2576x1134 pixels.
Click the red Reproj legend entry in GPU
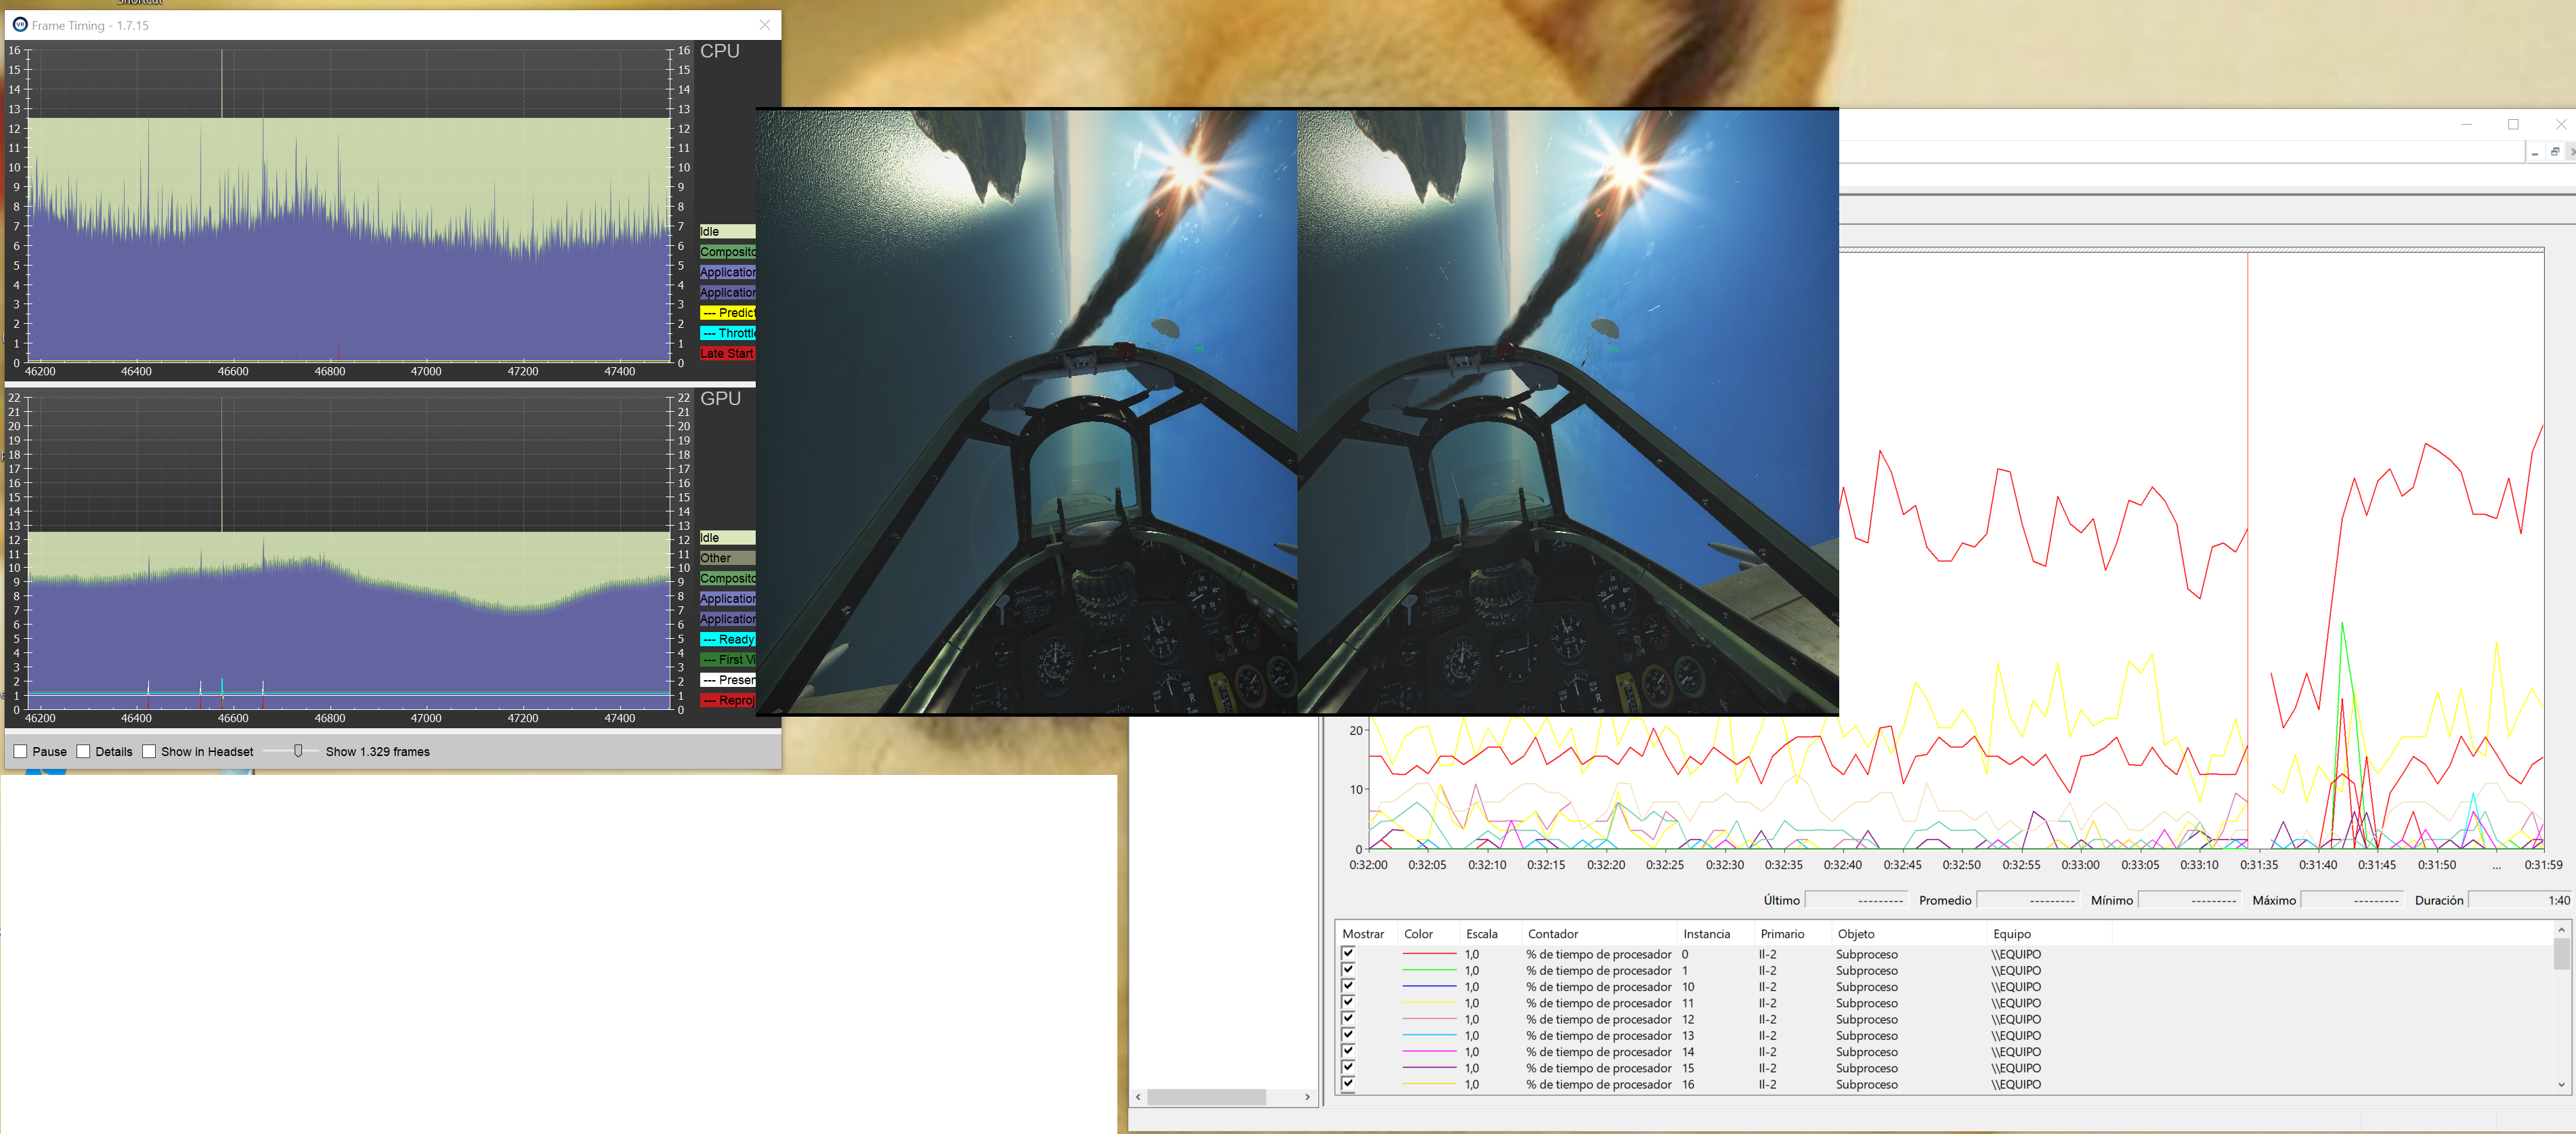727,700
